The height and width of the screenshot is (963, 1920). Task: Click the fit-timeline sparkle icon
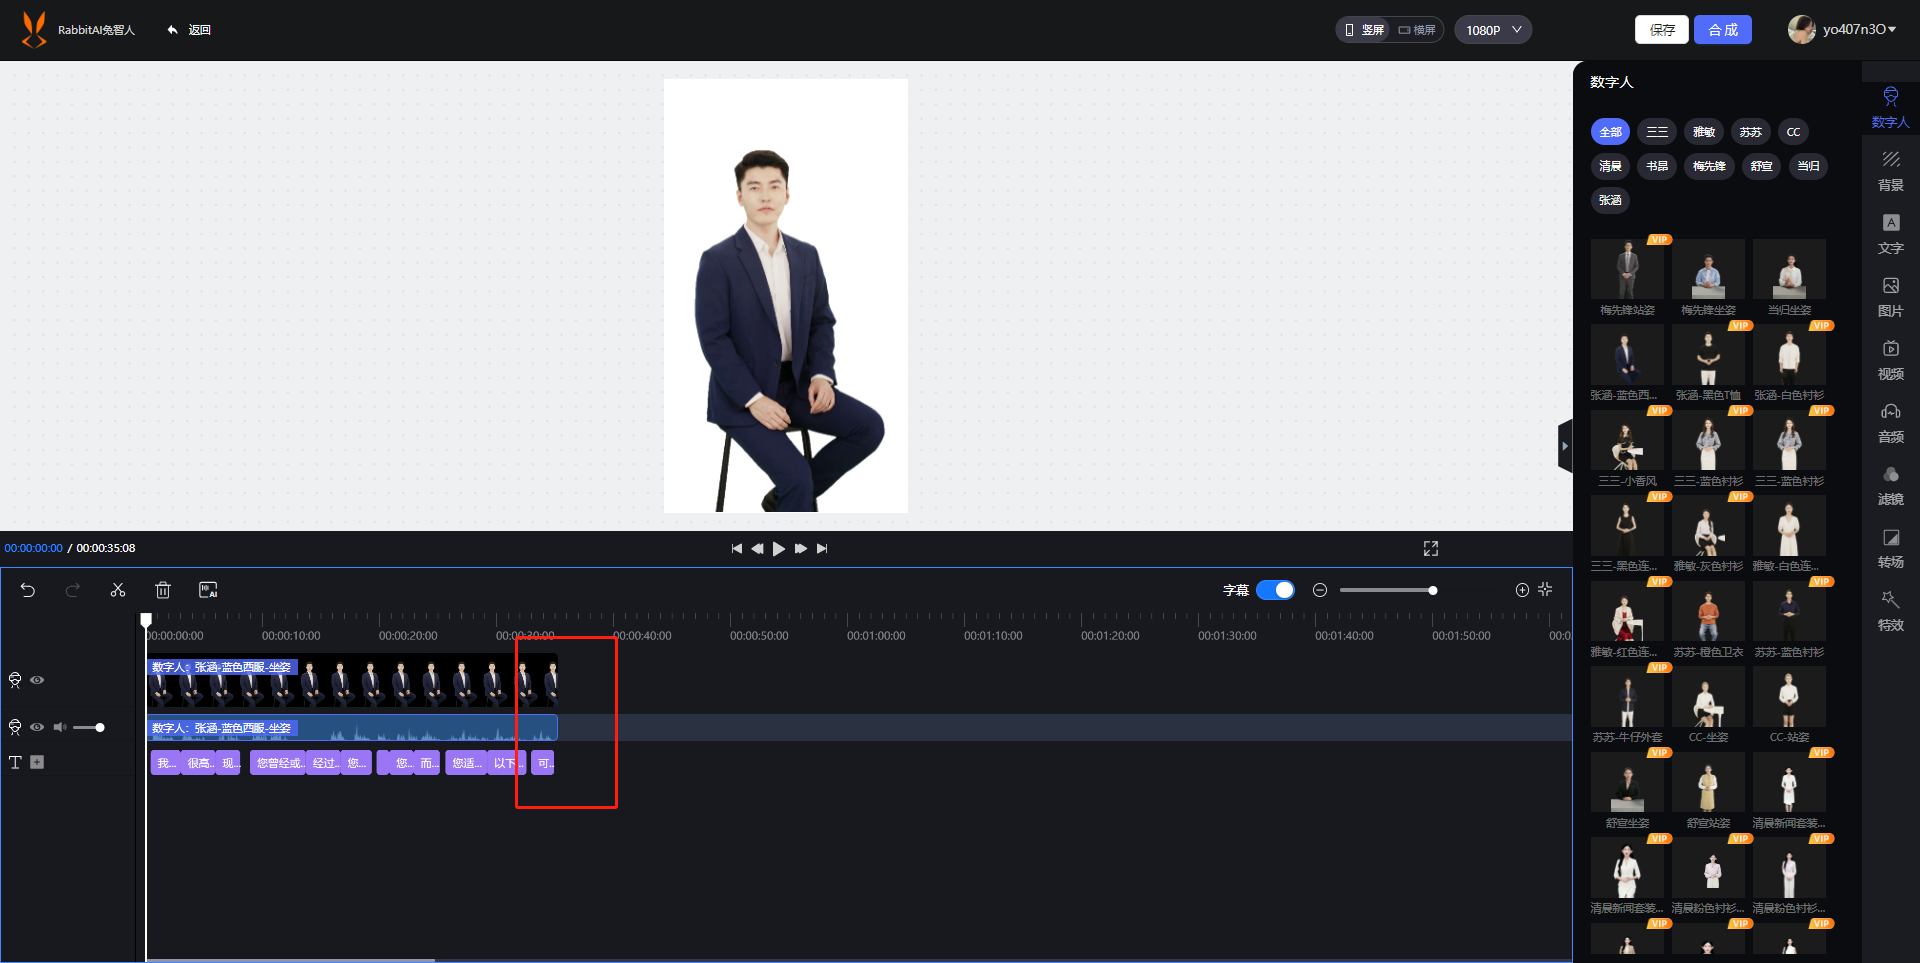click(x=1545, y=589)
